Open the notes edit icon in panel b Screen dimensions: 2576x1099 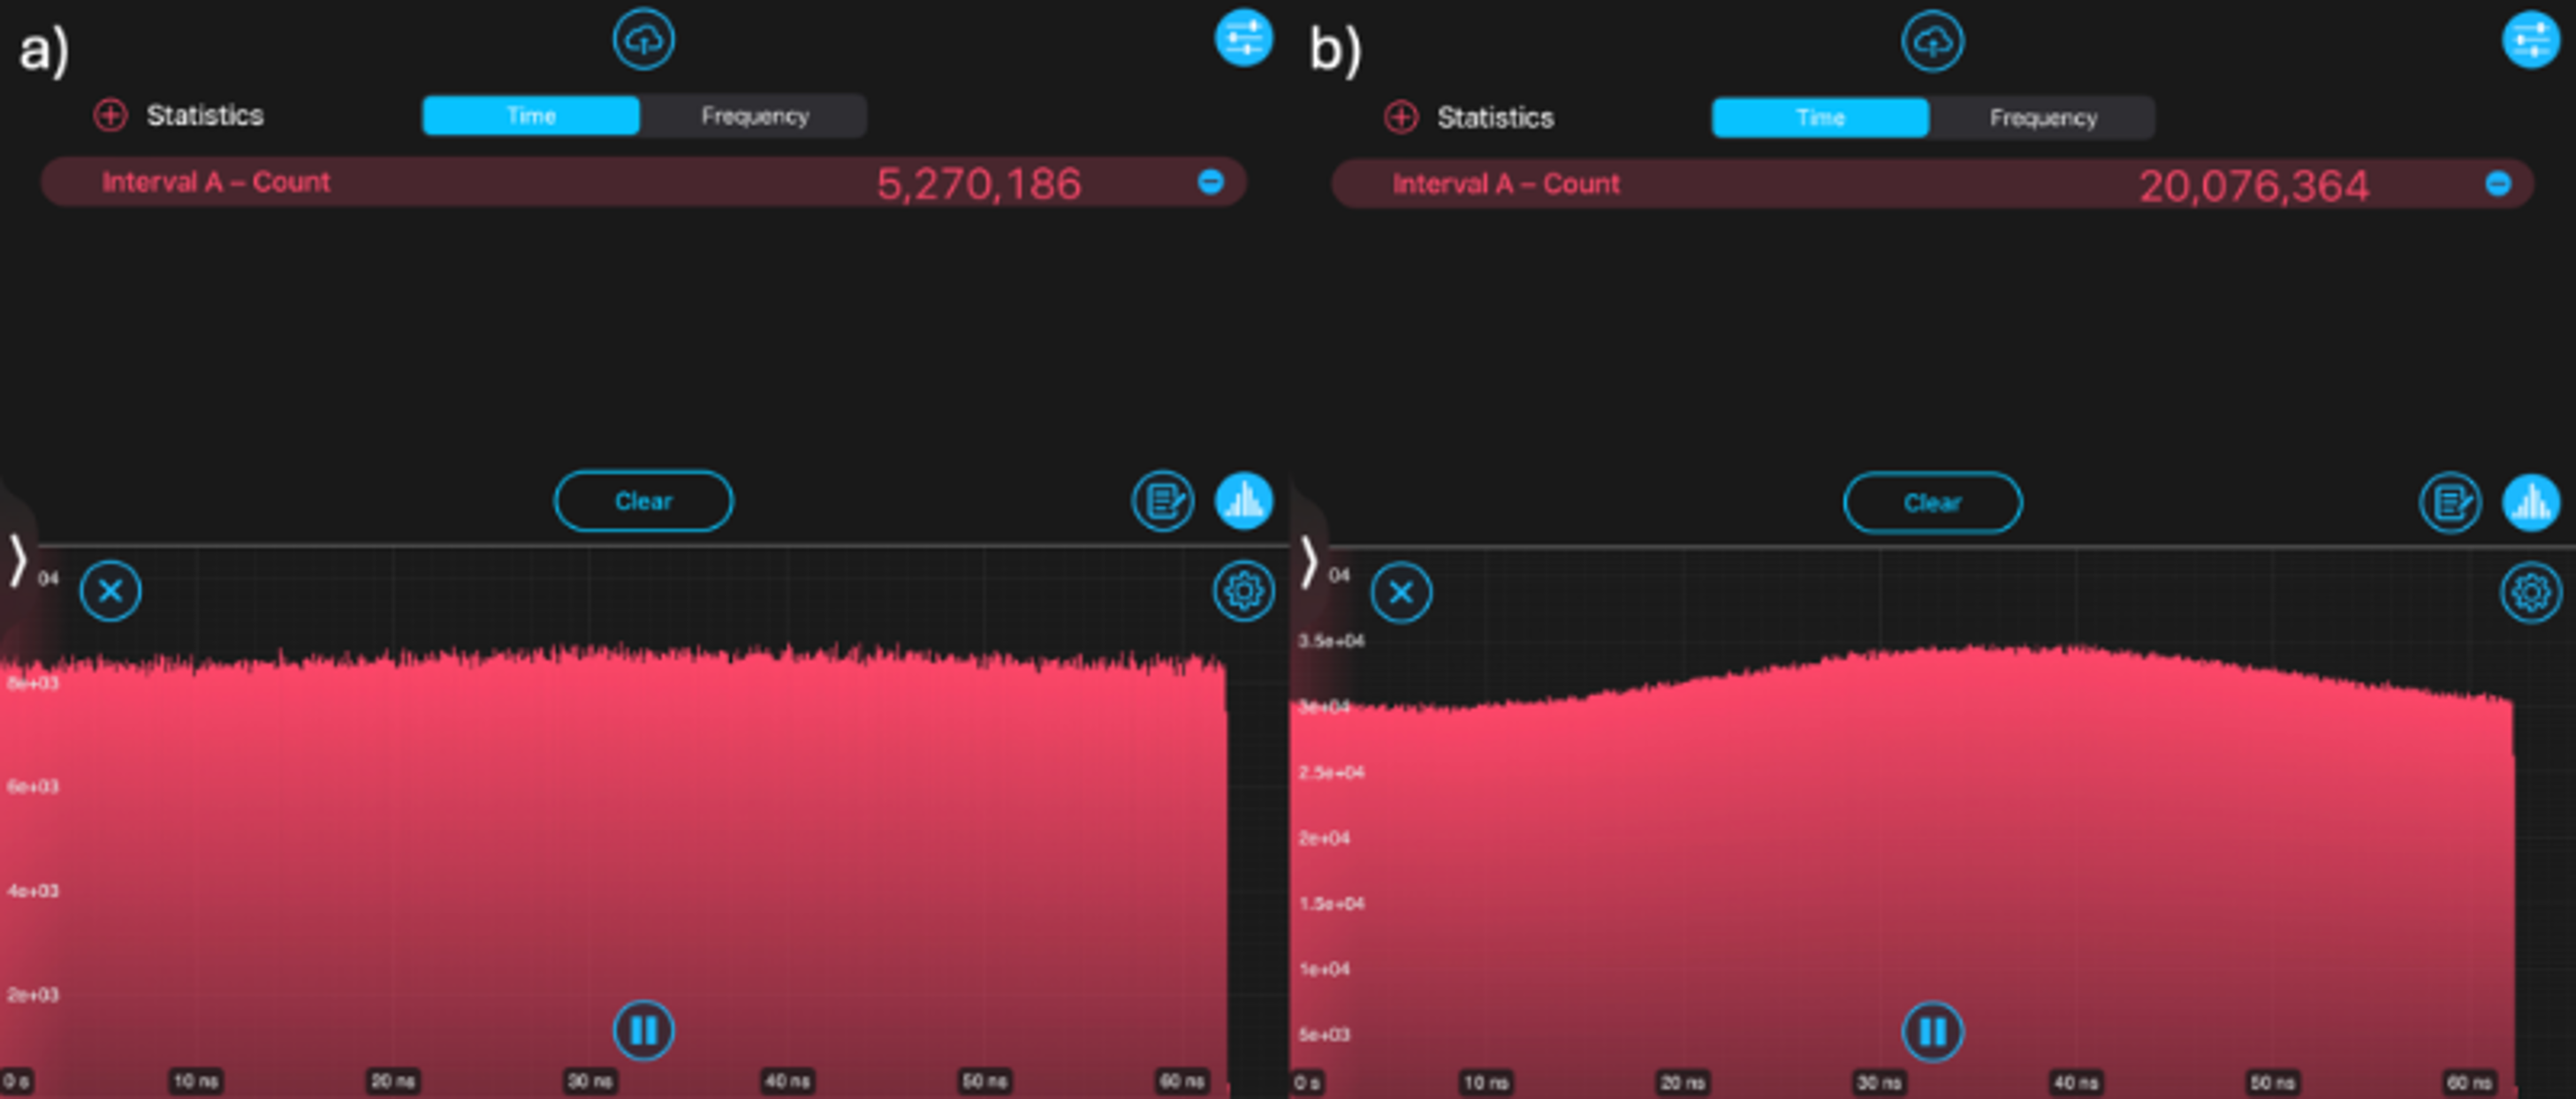point(2450,503)
